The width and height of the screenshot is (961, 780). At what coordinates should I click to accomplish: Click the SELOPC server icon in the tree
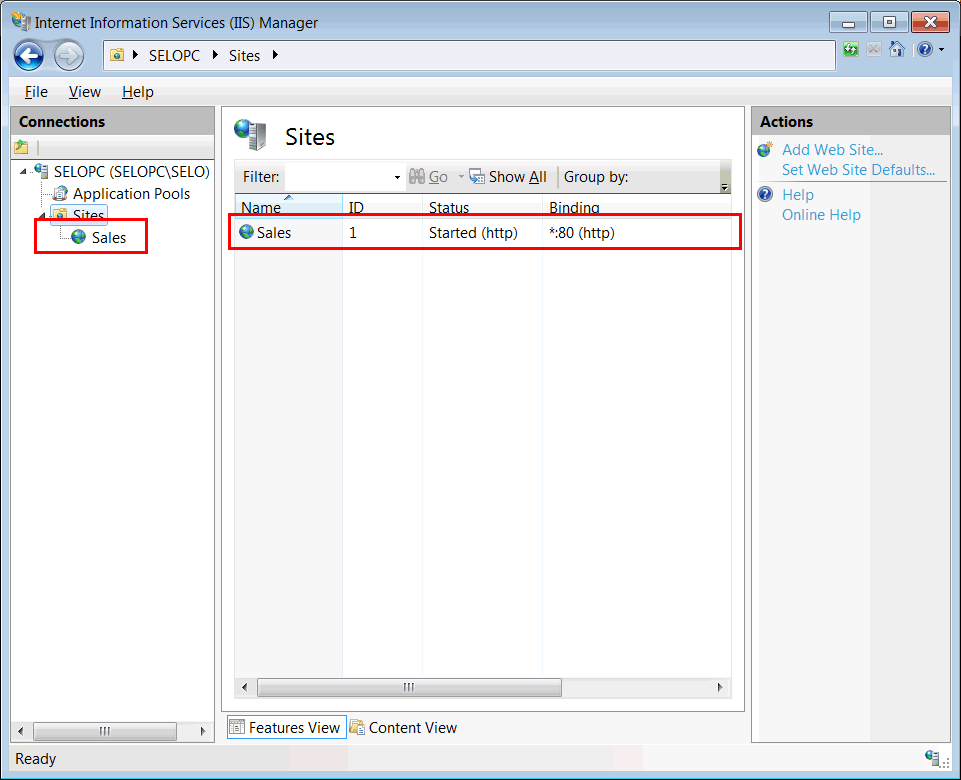(x=41, y=170)
